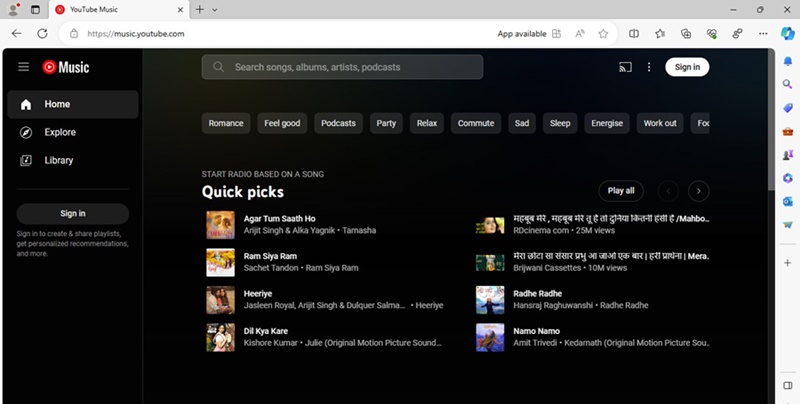
Task: Open the hamburger guide menu
Action: pyautogui.click(x=23, y=67)
